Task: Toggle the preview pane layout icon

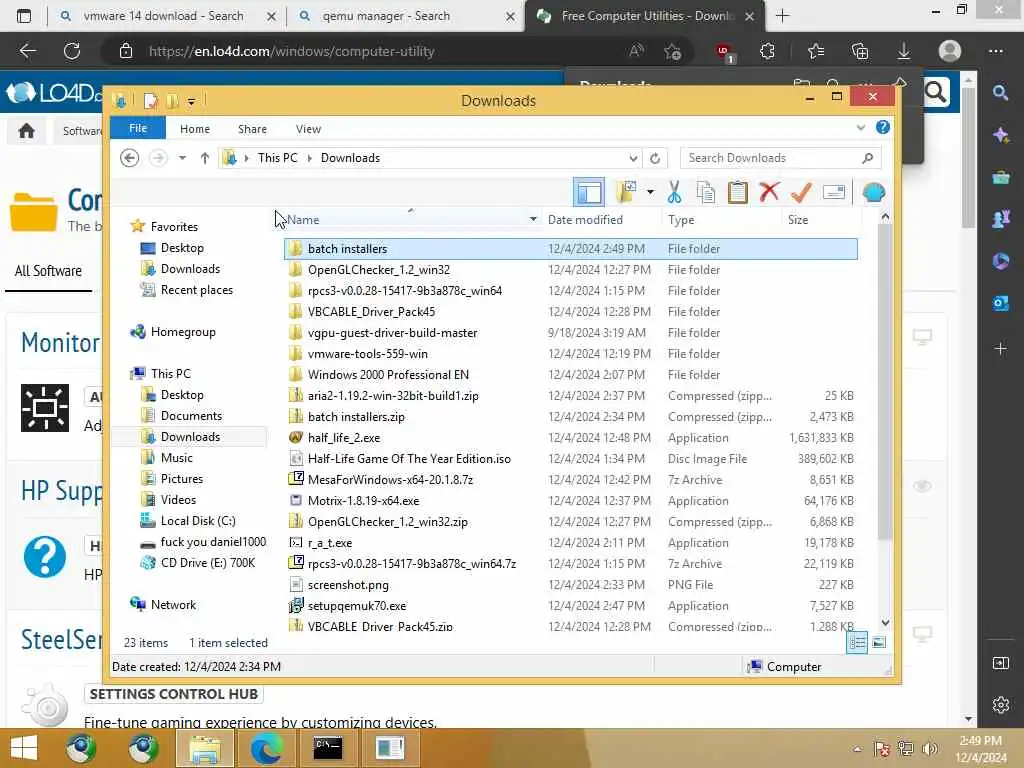Action: coord(588,192)
